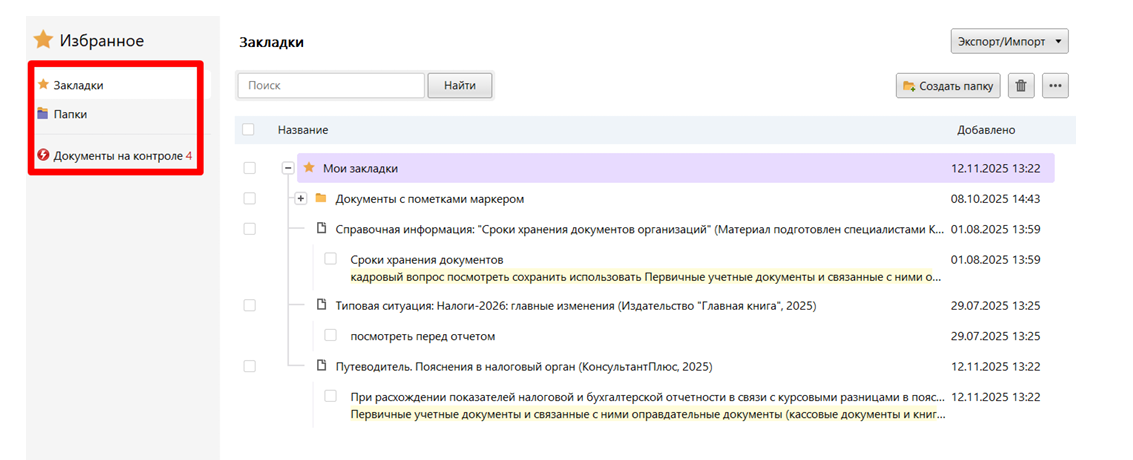The image size is (1133, 460).
Task: Click the star icon beside Мои закладки
Action: click(309, 168)
